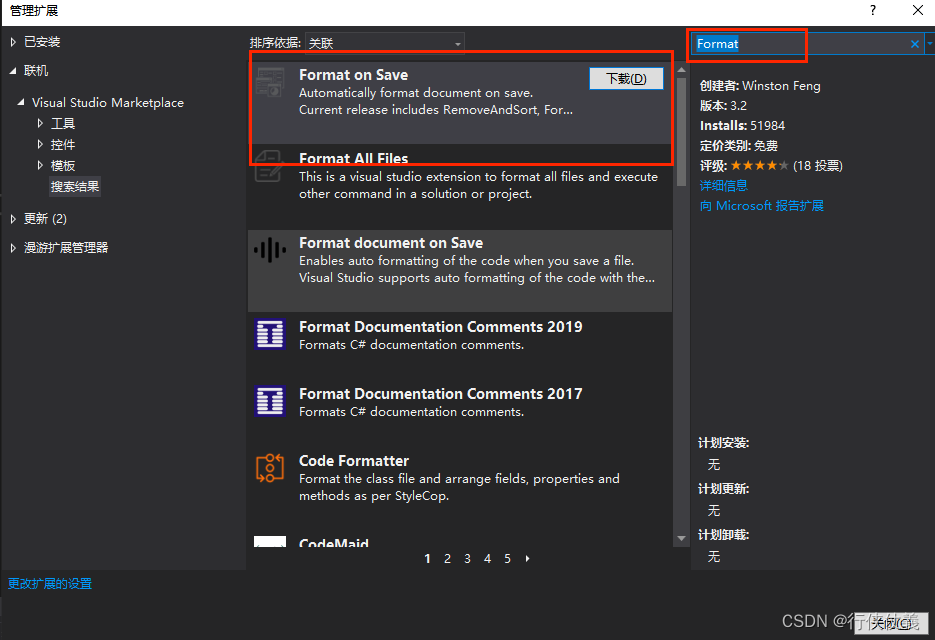The image size is (935, 640).
Task: Select the Format All Files result
Action: coord(460,186)
